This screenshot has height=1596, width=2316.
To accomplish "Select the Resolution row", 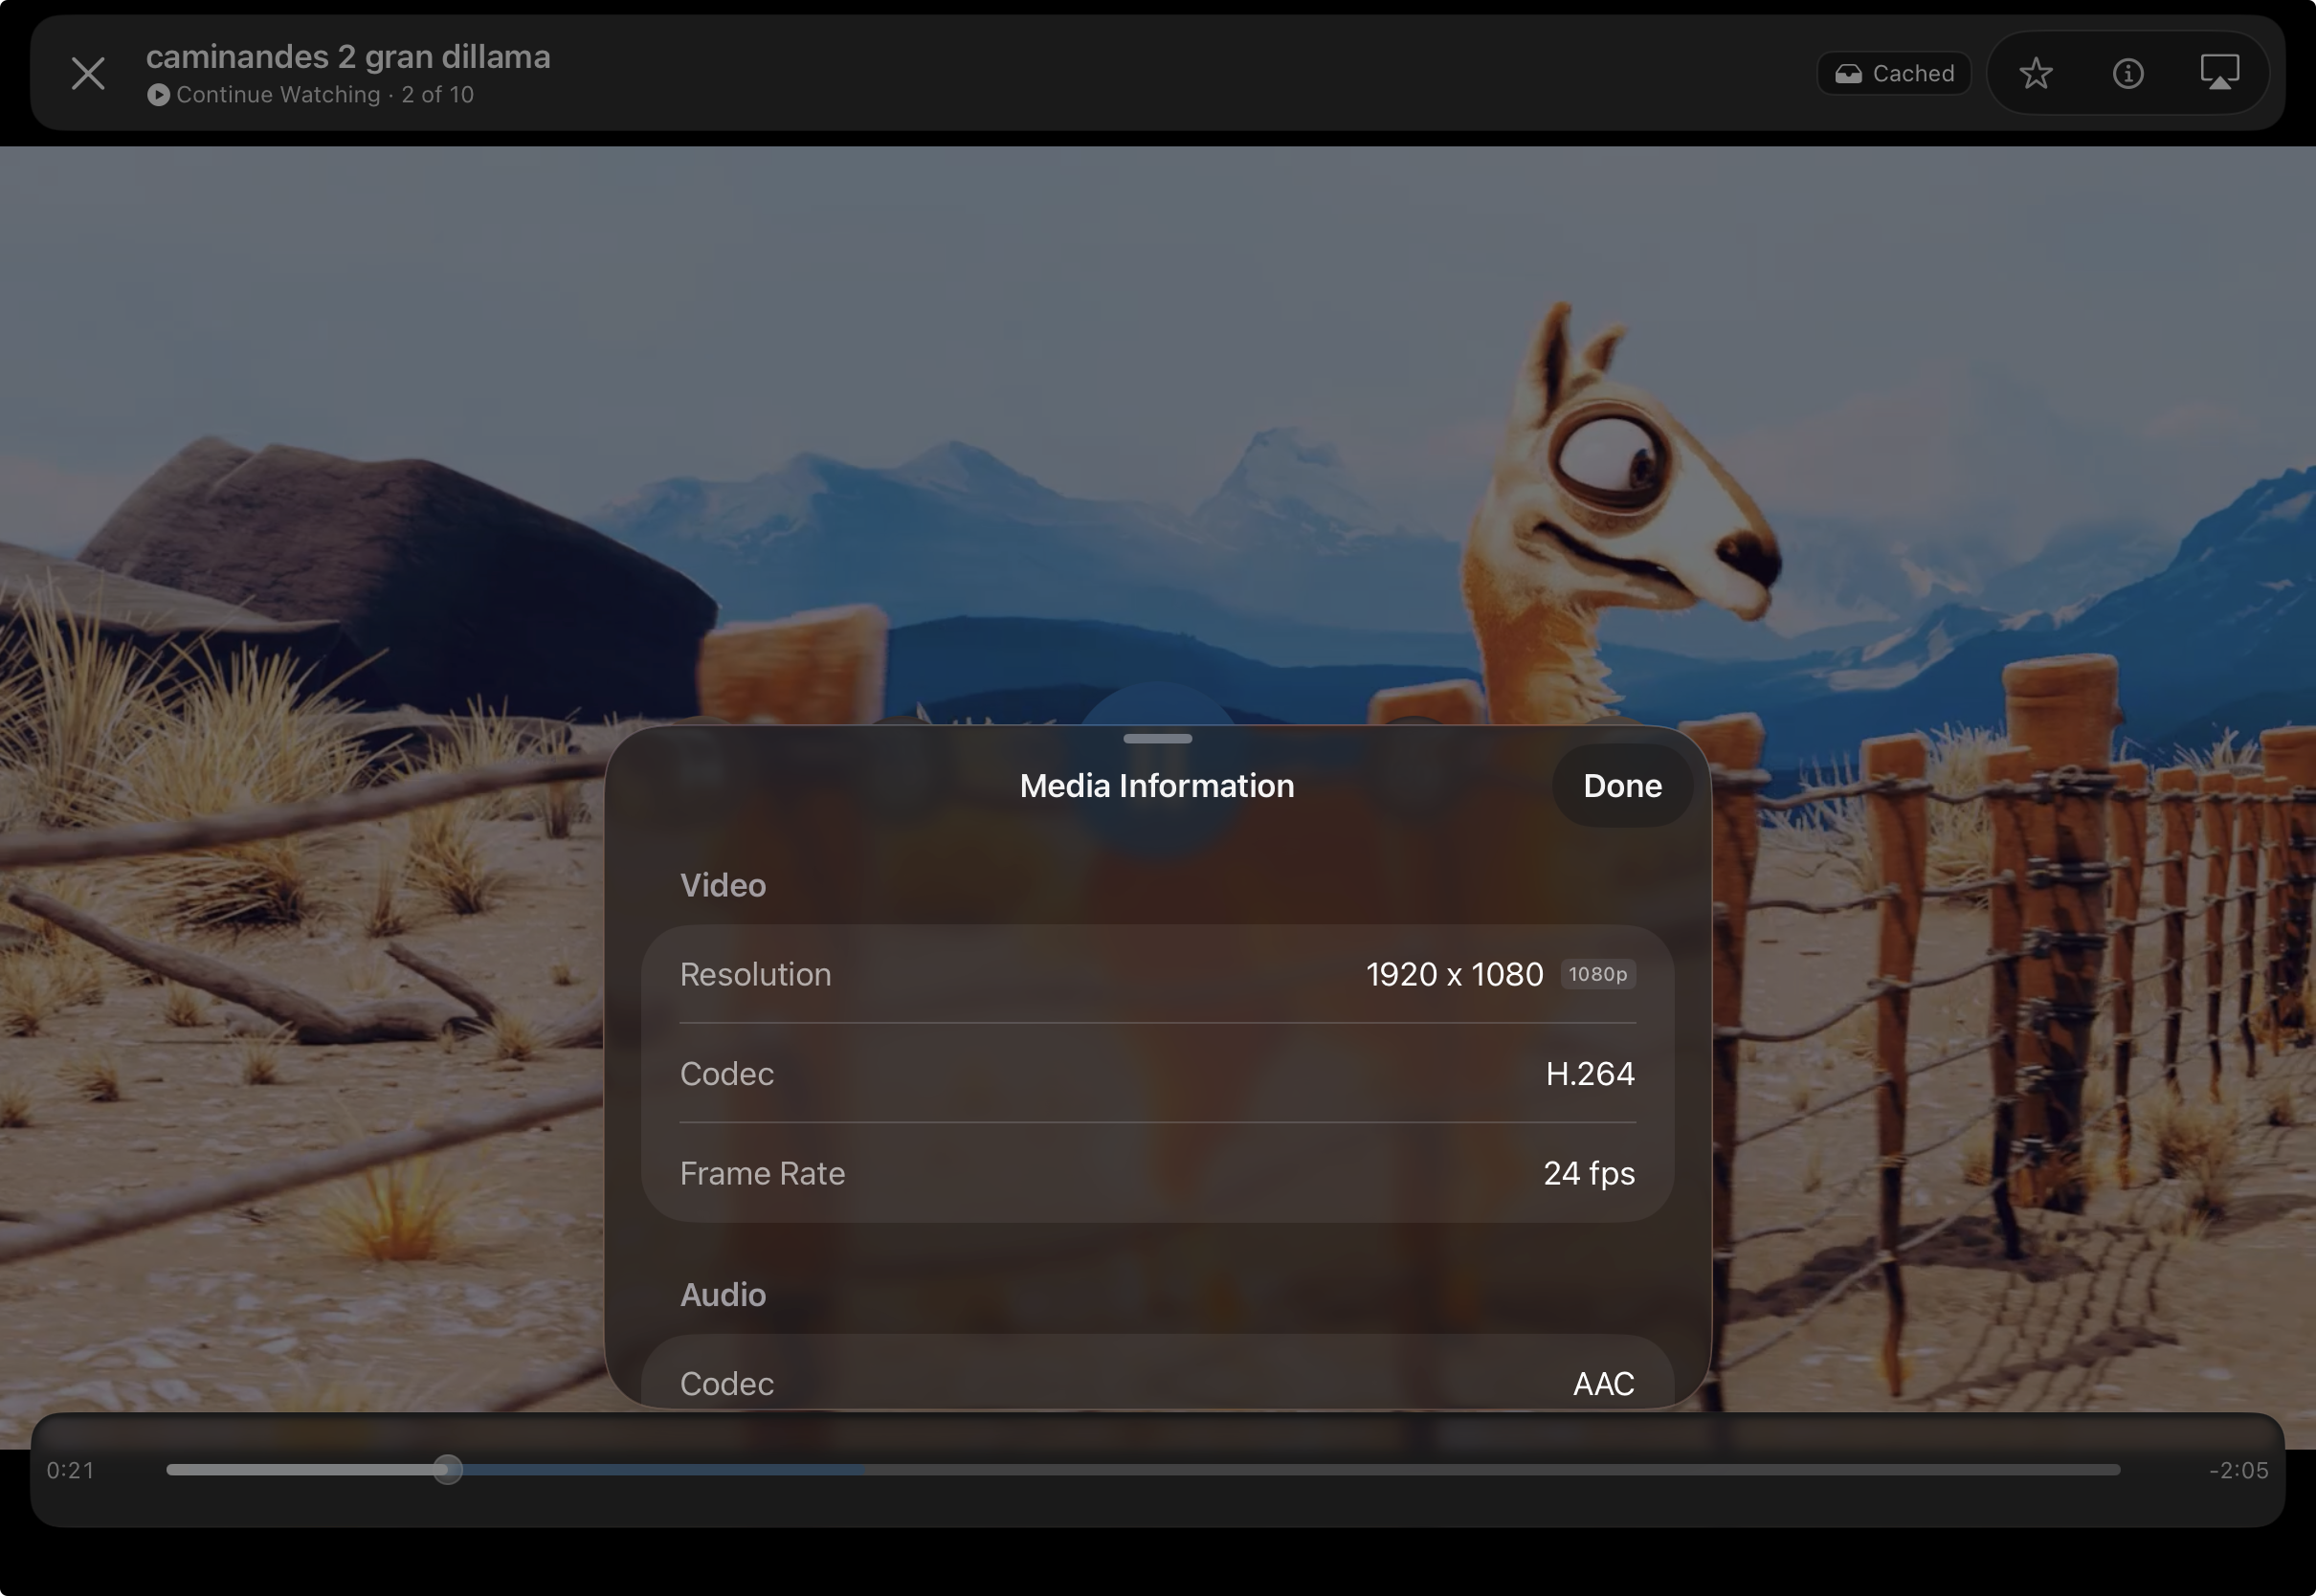I will [1157, 974].
